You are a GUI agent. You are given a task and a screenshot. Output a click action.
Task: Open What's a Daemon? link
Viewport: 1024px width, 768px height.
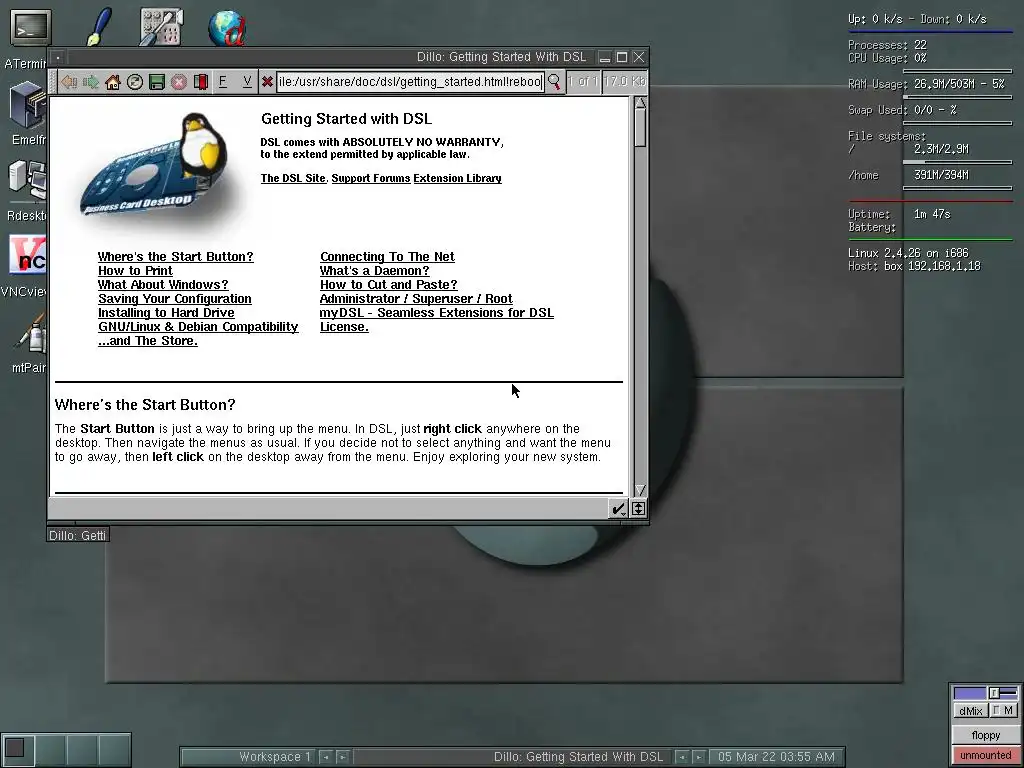click(375, 270)
